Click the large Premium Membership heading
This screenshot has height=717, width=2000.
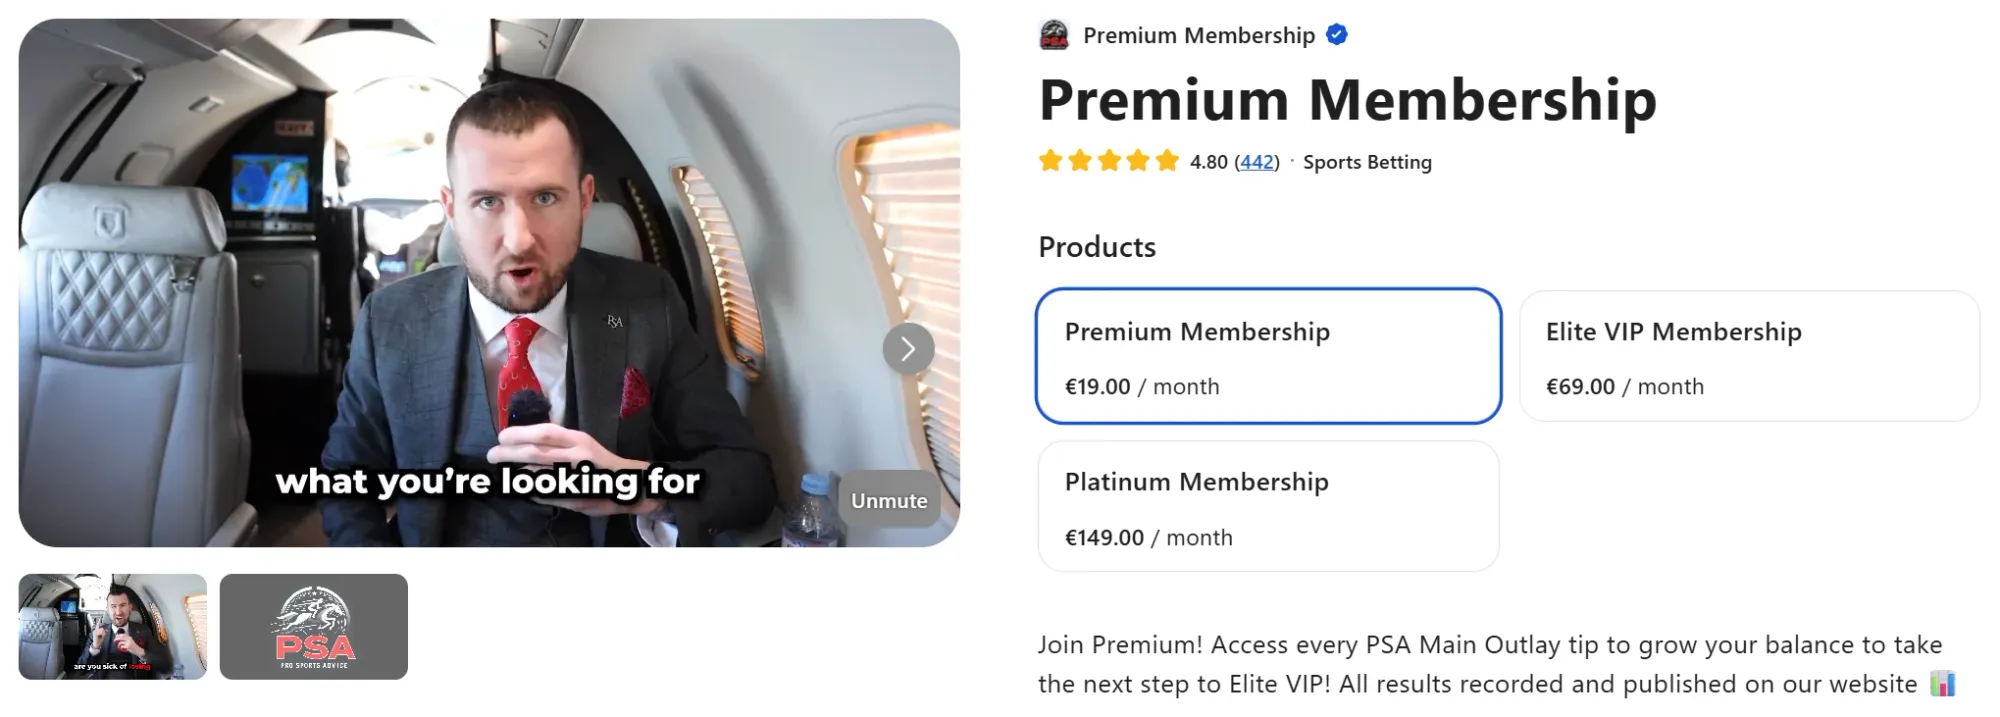point(1347,100)
